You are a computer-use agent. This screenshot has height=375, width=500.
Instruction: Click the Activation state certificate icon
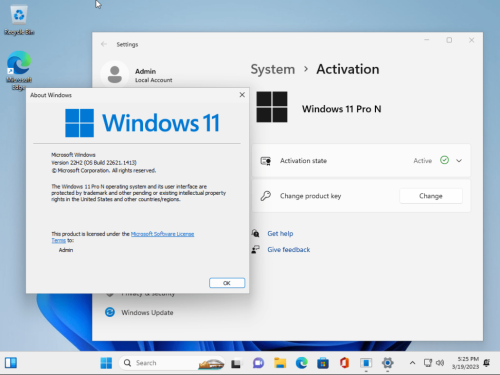point(266,161)
